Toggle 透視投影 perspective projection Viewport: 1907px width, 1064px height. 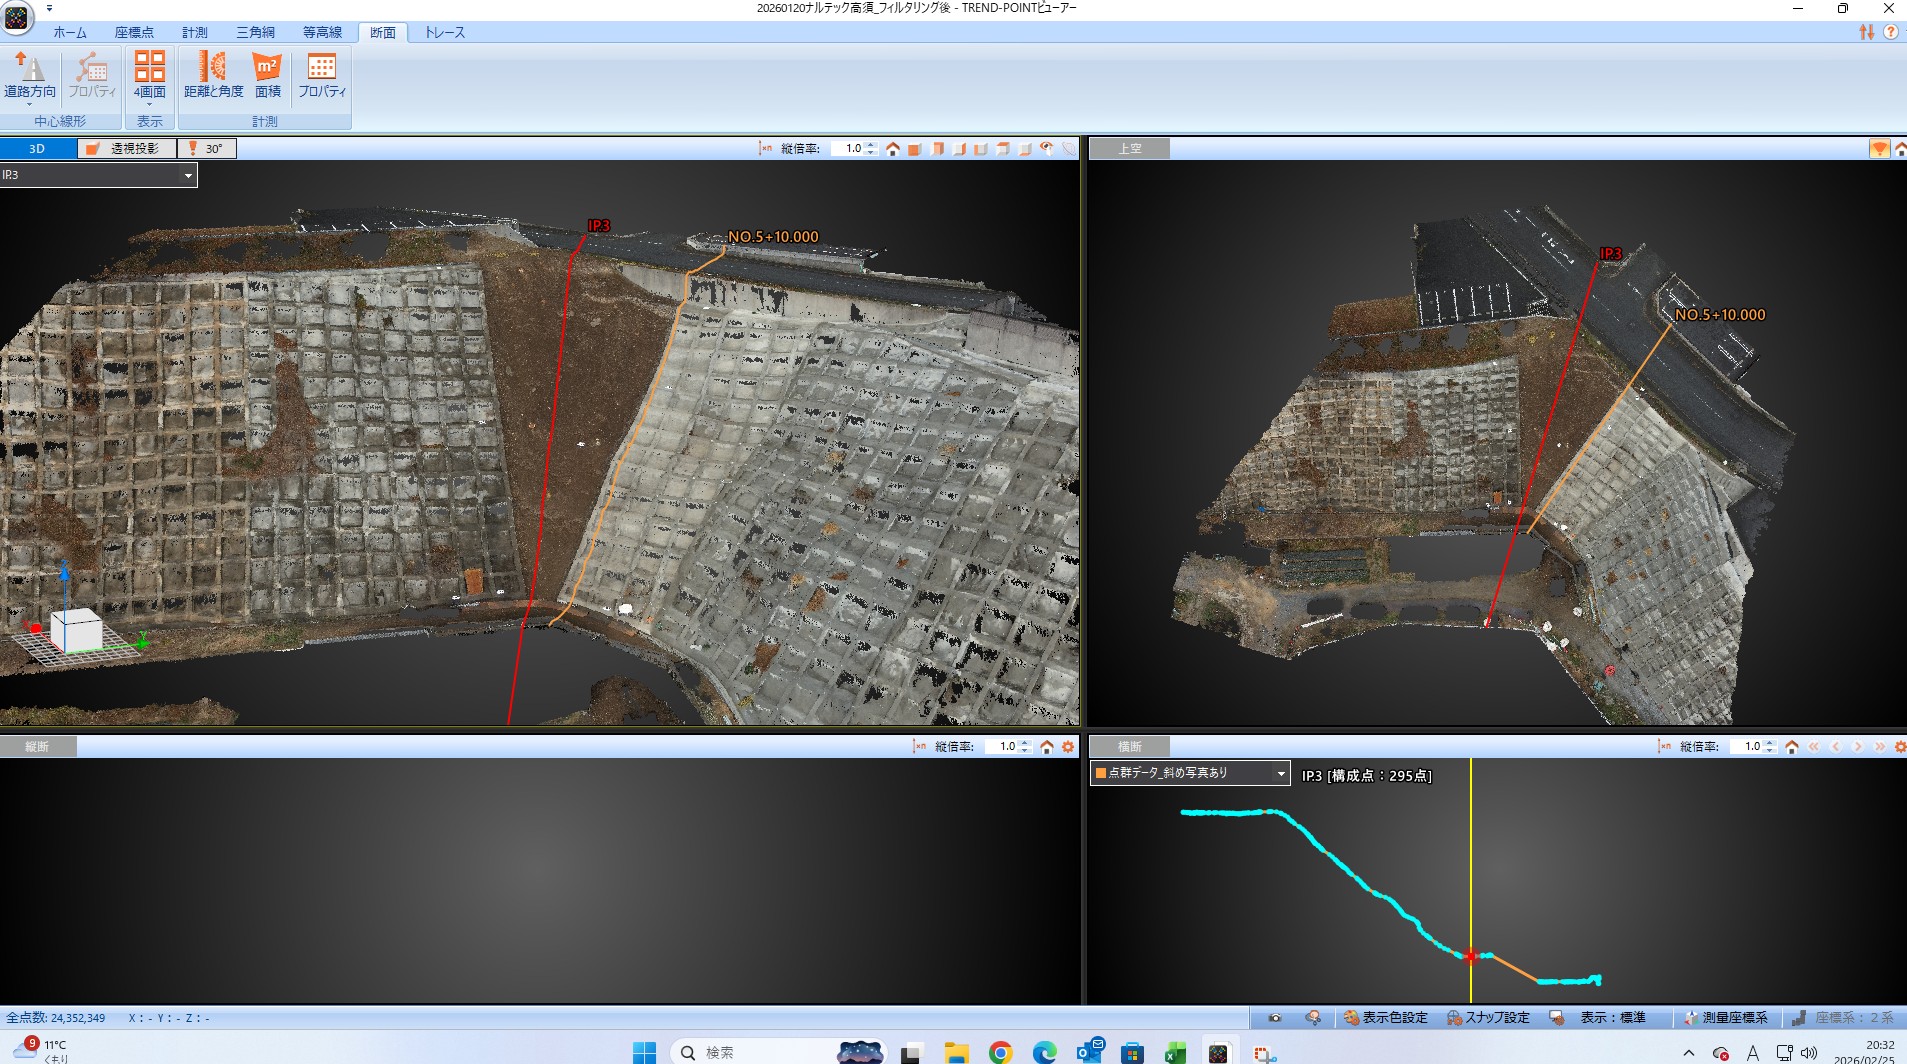tap(126, 149)
